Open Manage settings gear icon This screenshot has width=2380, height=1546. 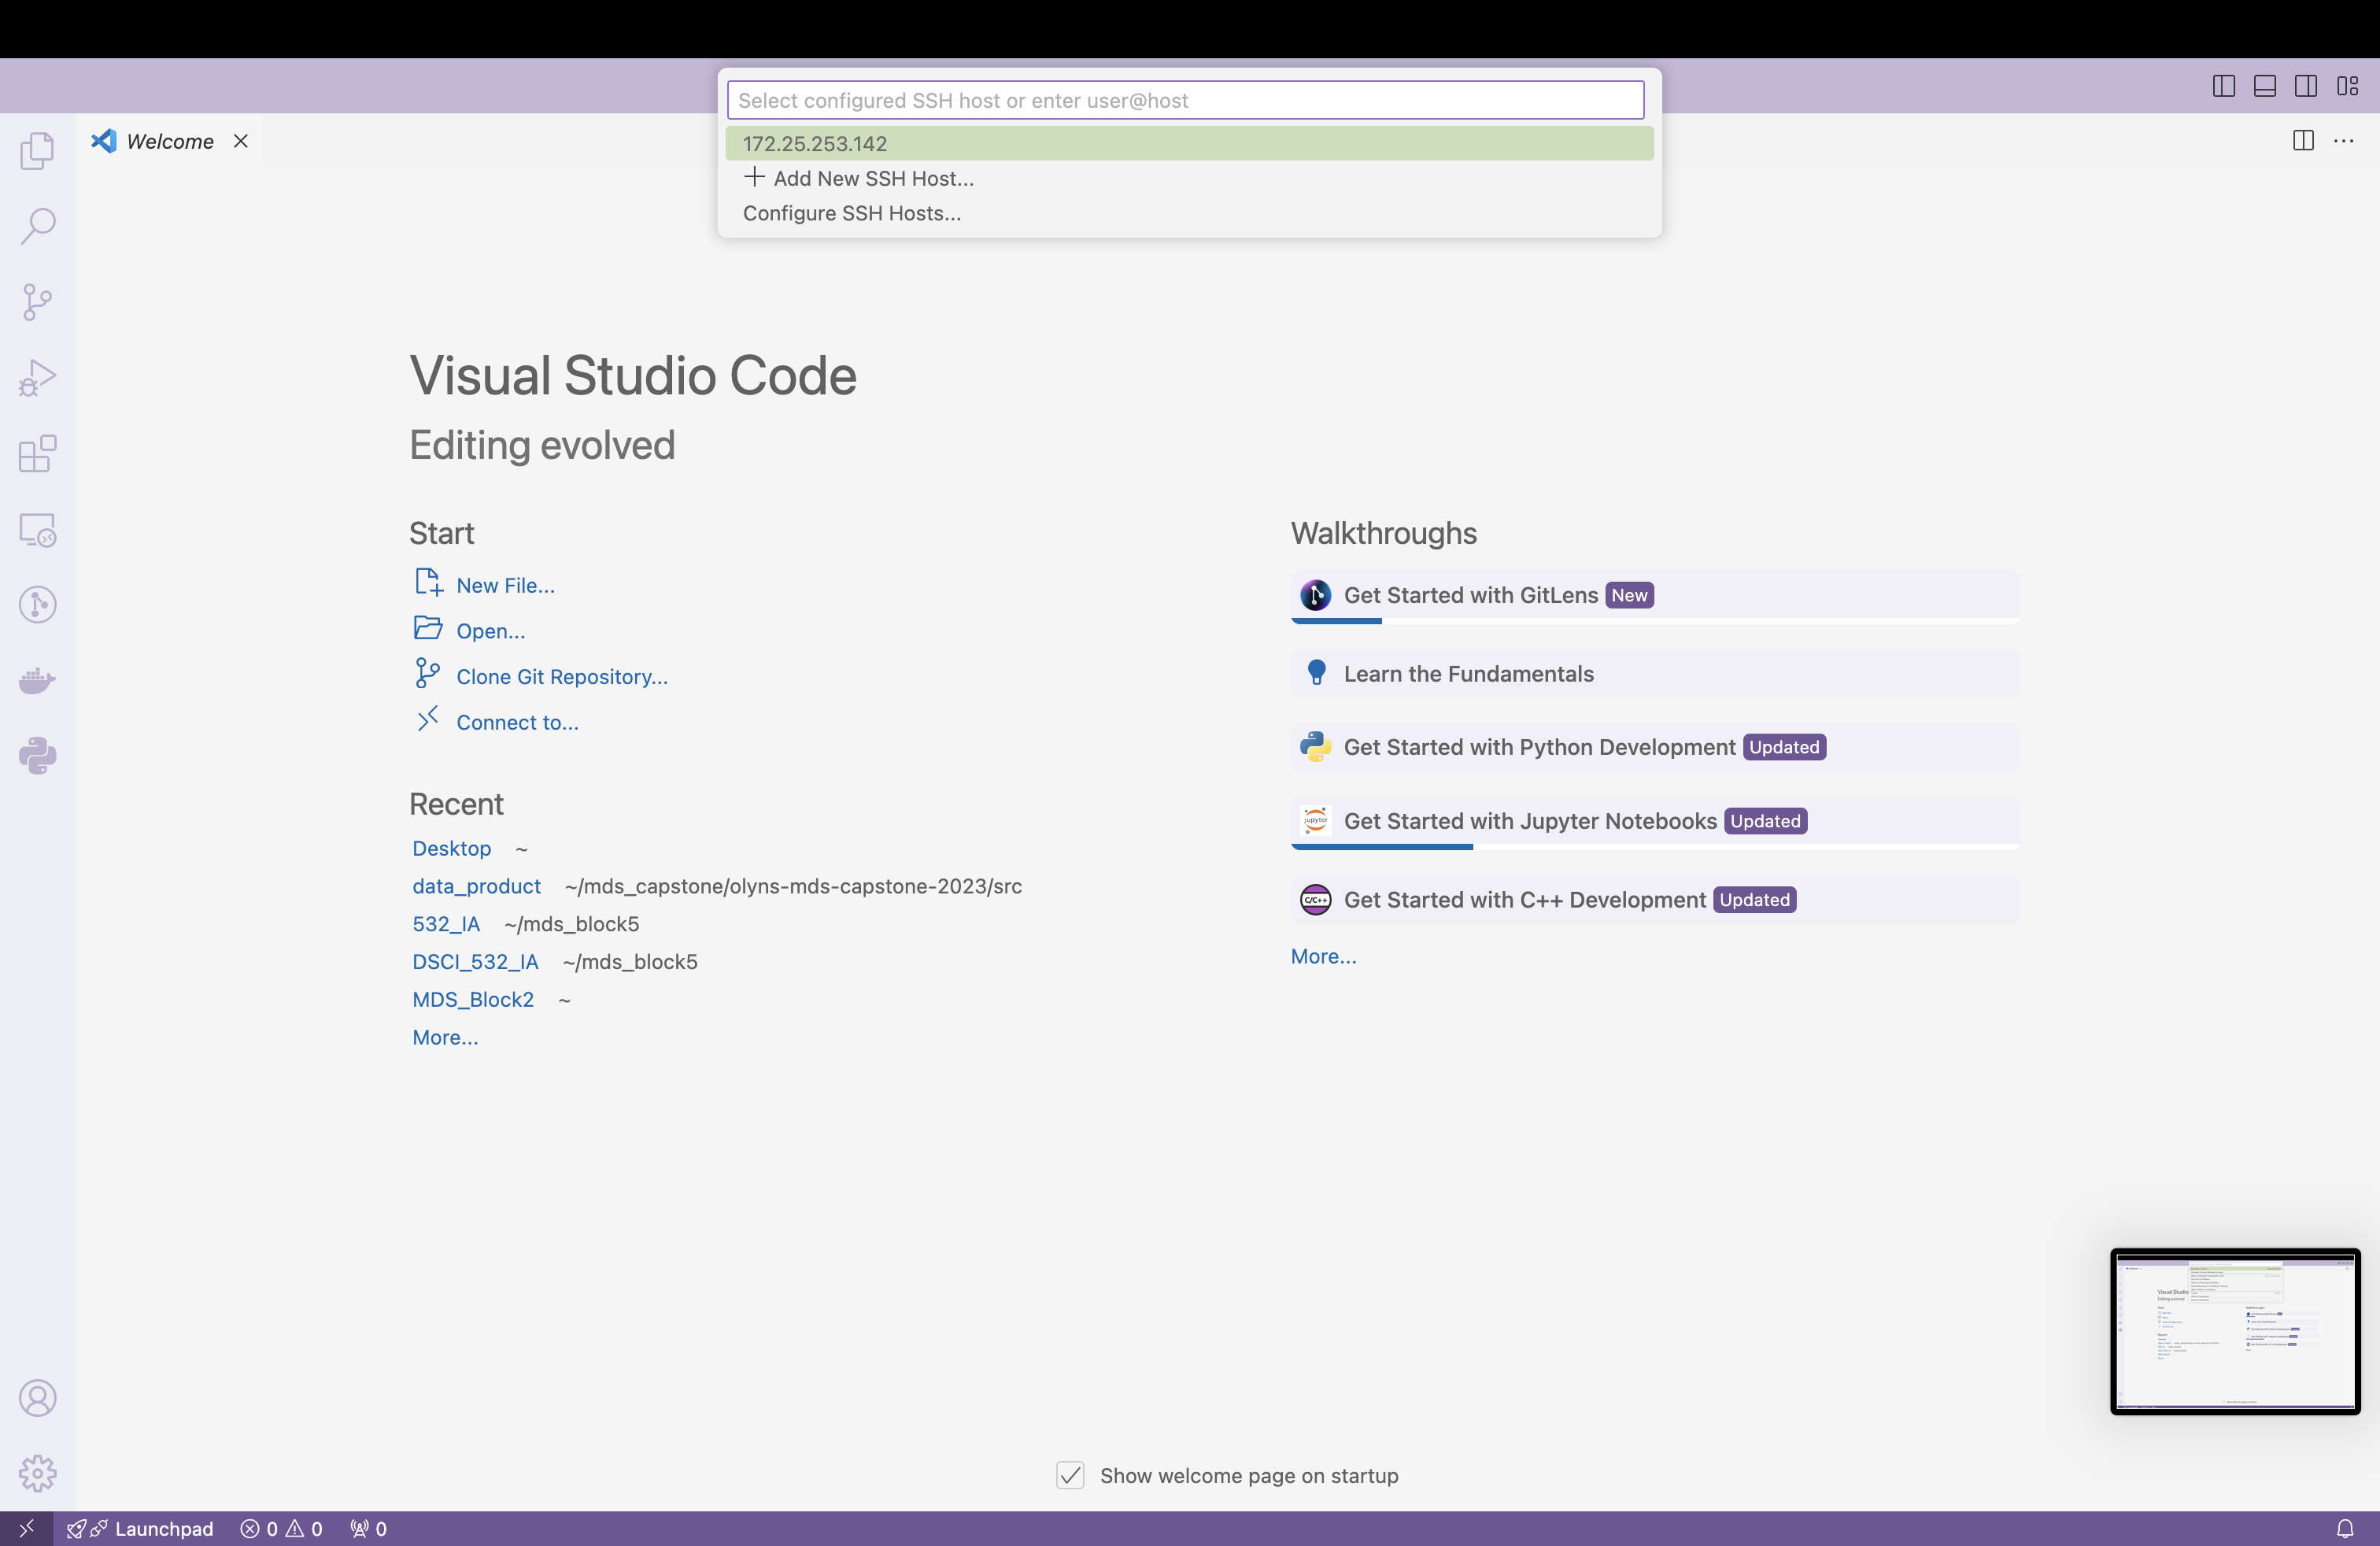pos(37,1473)
